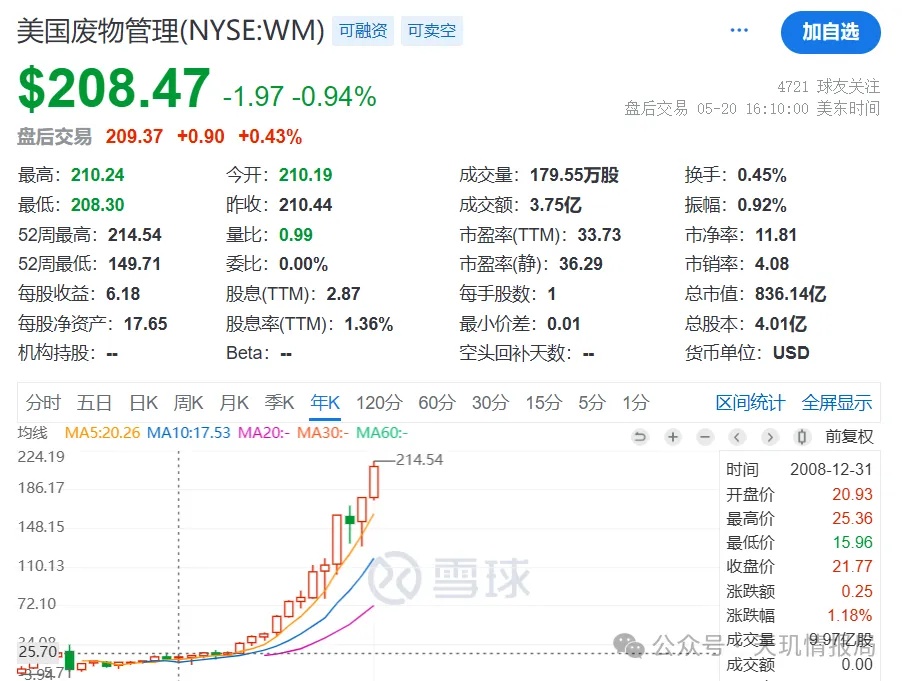Click the 今开 value 210.19
905x681 pixels.
(x=306, y=175)
